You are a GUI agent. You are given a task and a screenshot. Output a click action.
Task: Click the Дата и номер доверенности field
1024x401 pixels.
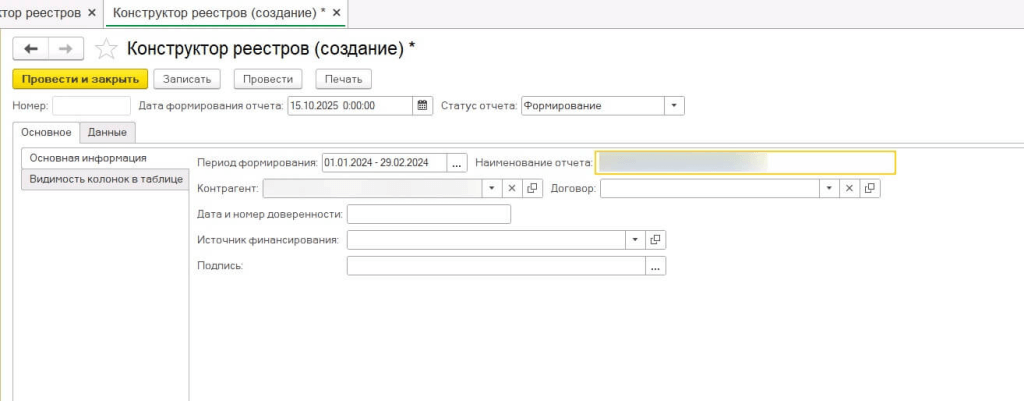click(428, 214)
